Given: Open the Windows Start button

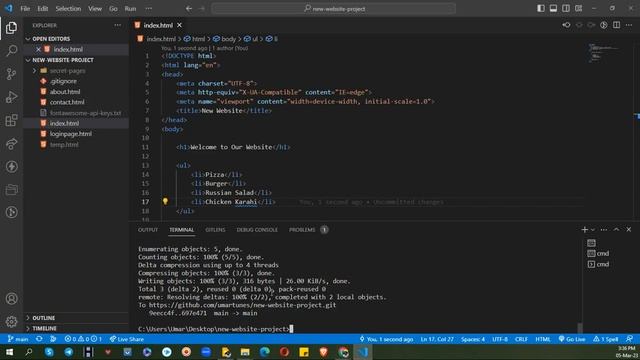Looking at the screenshot, I should point(9,352).
